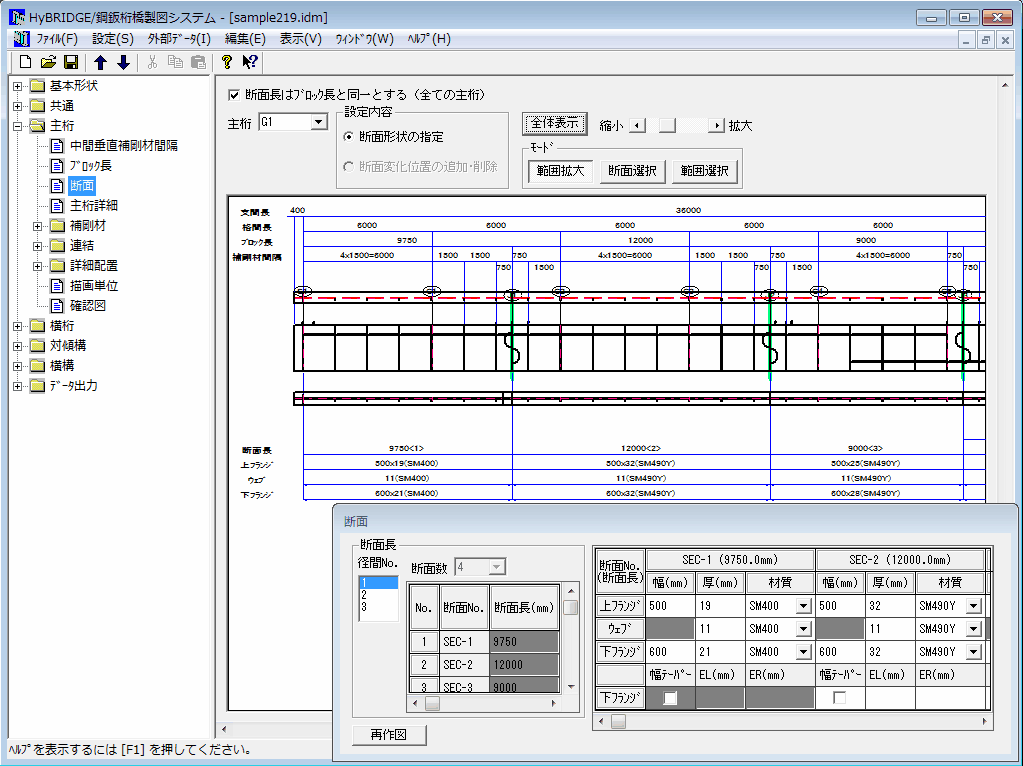The image size is (1023, 766).
Task: Activate the context help pointer icon
Action: (250, 62)
